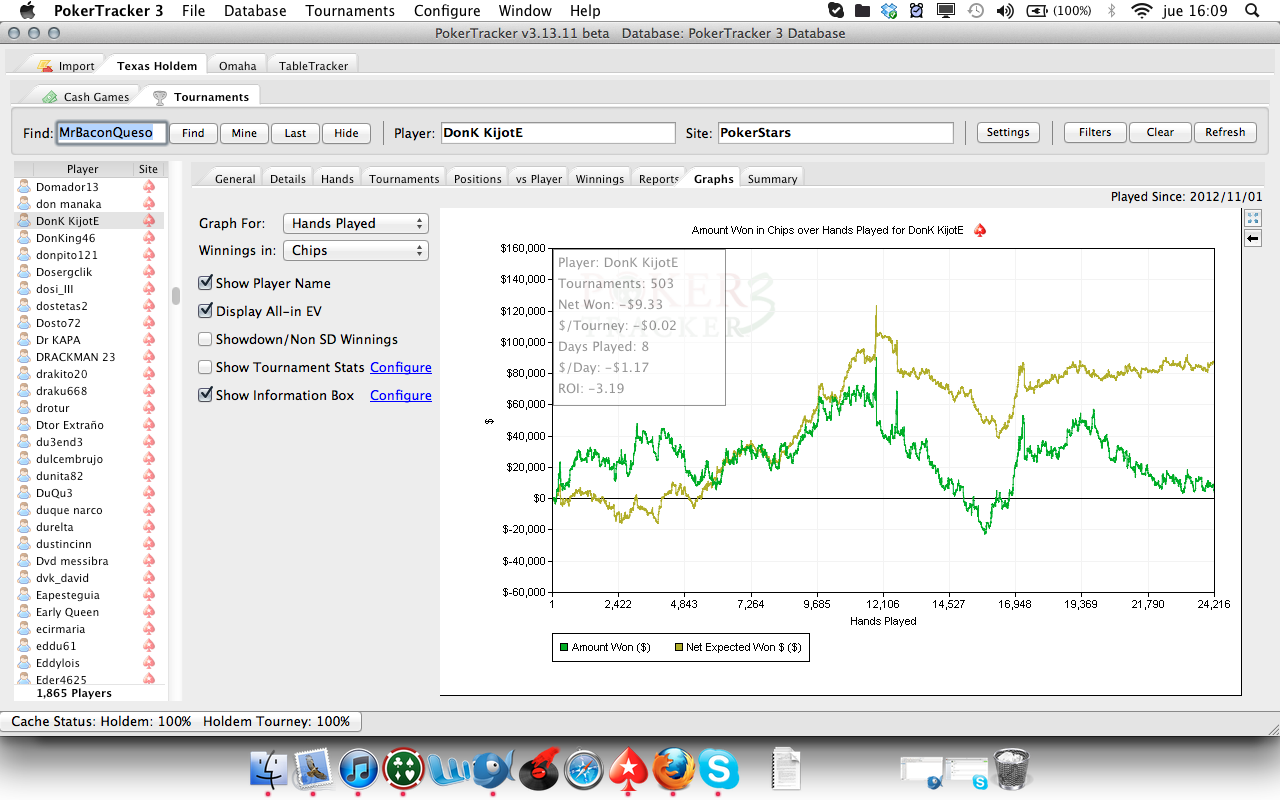
Task: Click the Wi-Fi status icon
Action: [x=1141, y=11]
